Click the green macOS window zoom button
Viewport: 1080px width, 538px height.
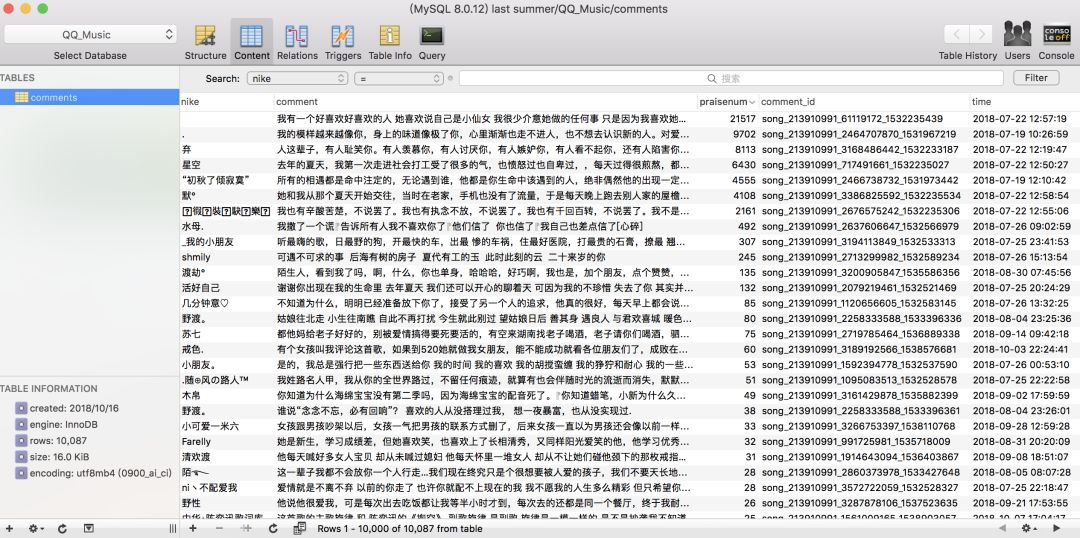pyautogui.click(x=43, y=9)
